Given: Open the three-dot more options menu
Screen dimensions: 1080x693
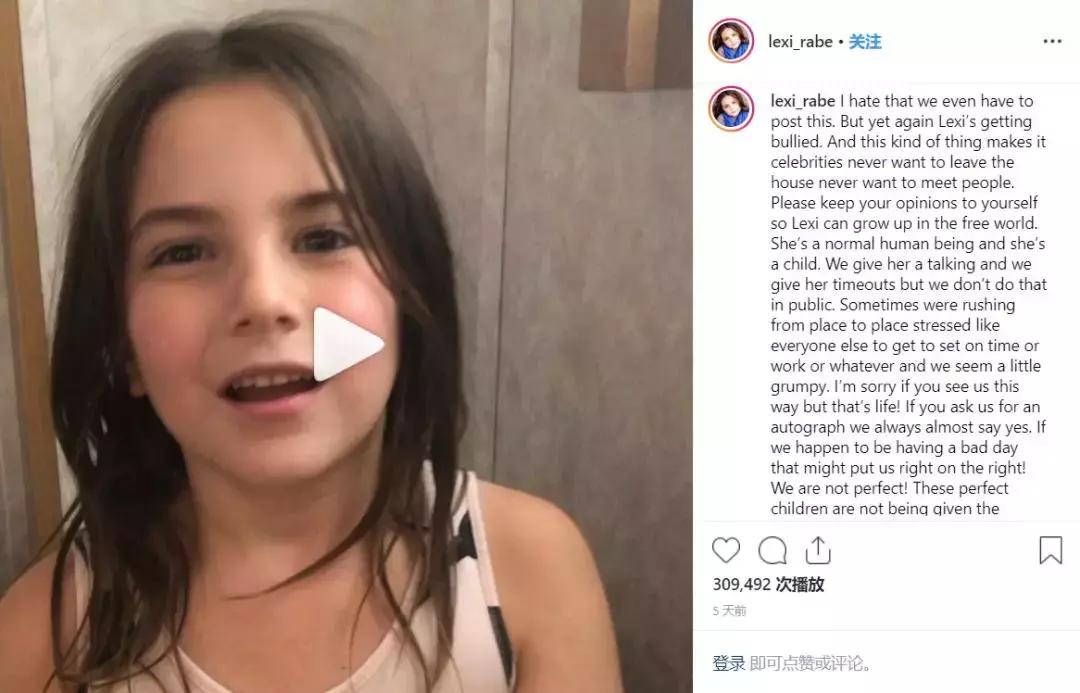Looking at the screenshot, I should (1052, 41).
